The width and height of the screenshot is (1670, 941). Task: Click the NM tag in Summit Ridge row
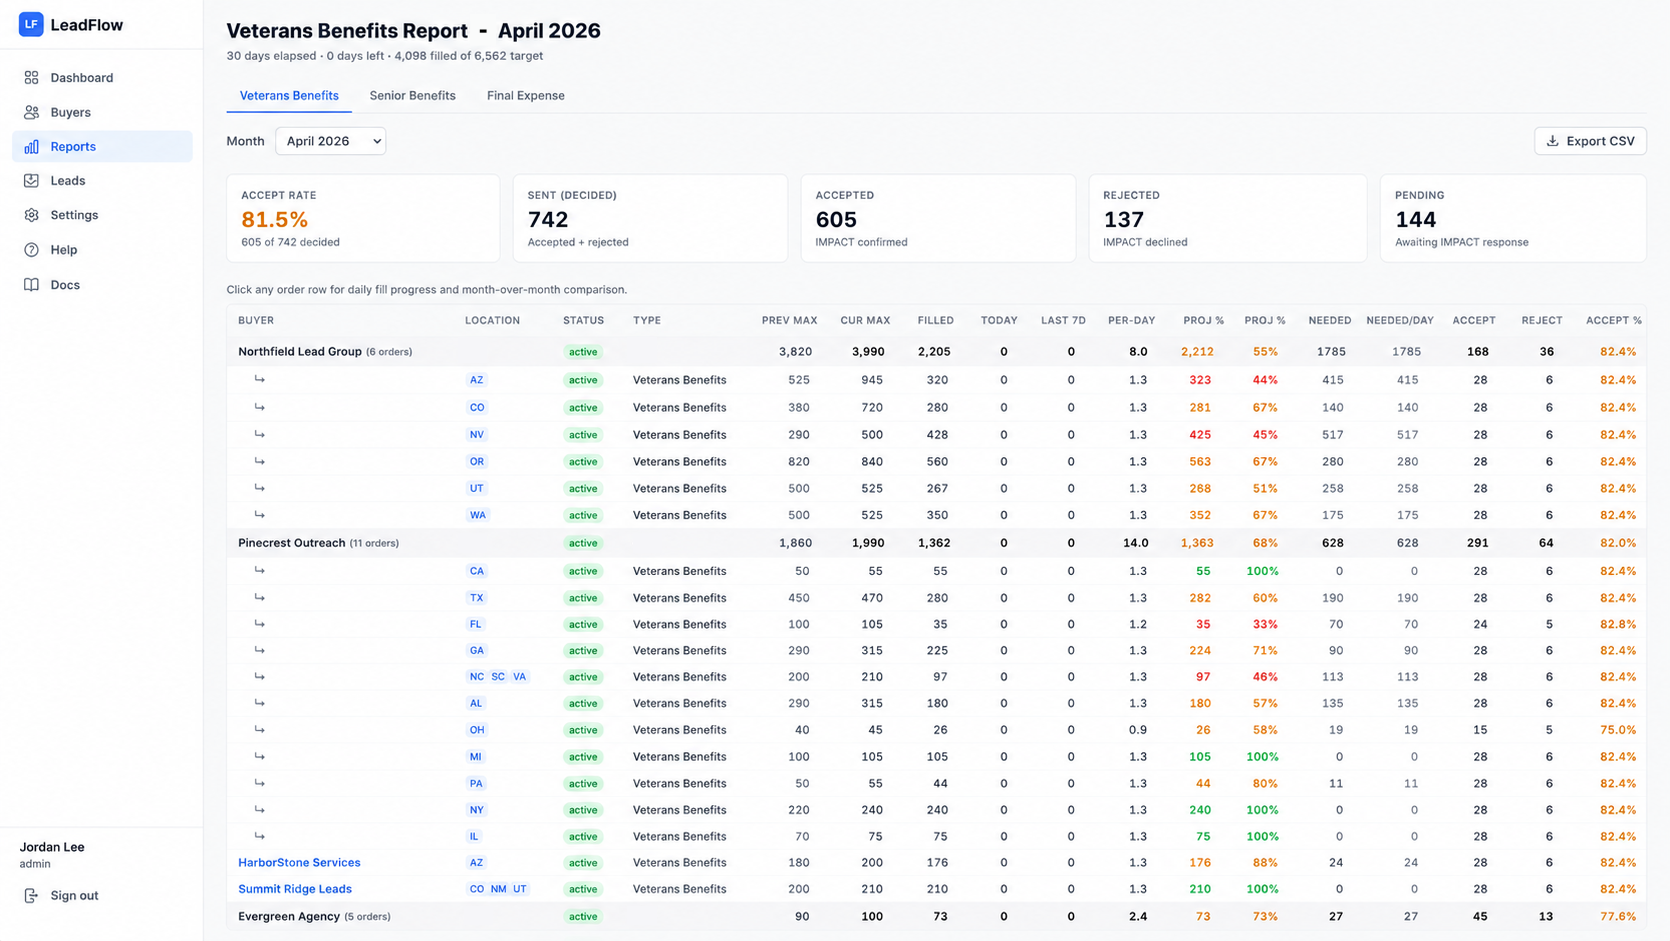[498, 889]
